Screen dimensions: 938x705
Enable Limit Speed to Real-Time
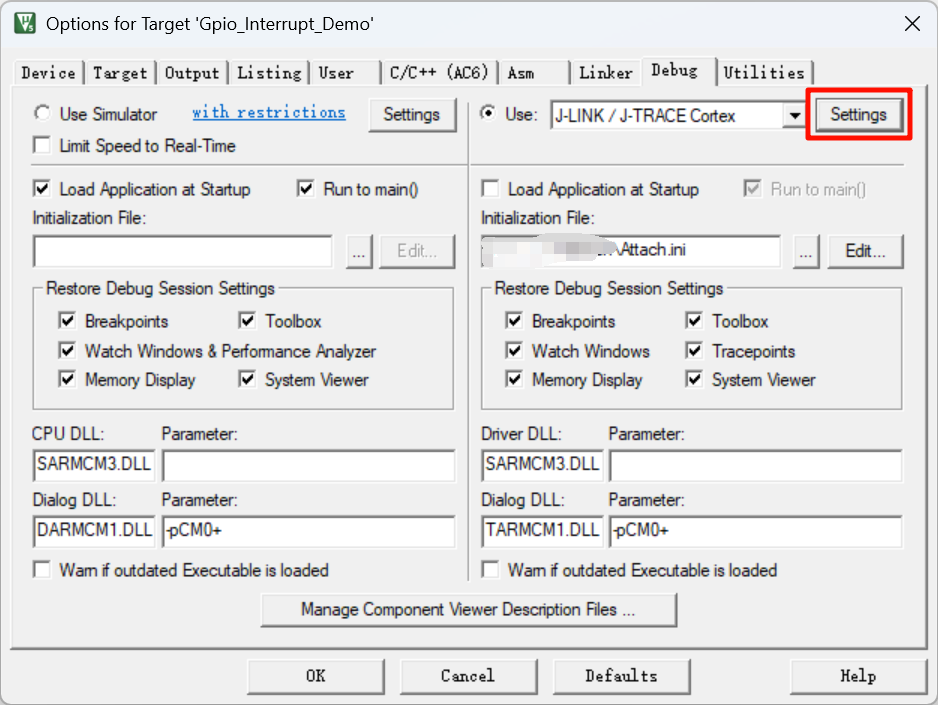pos(42,145)
